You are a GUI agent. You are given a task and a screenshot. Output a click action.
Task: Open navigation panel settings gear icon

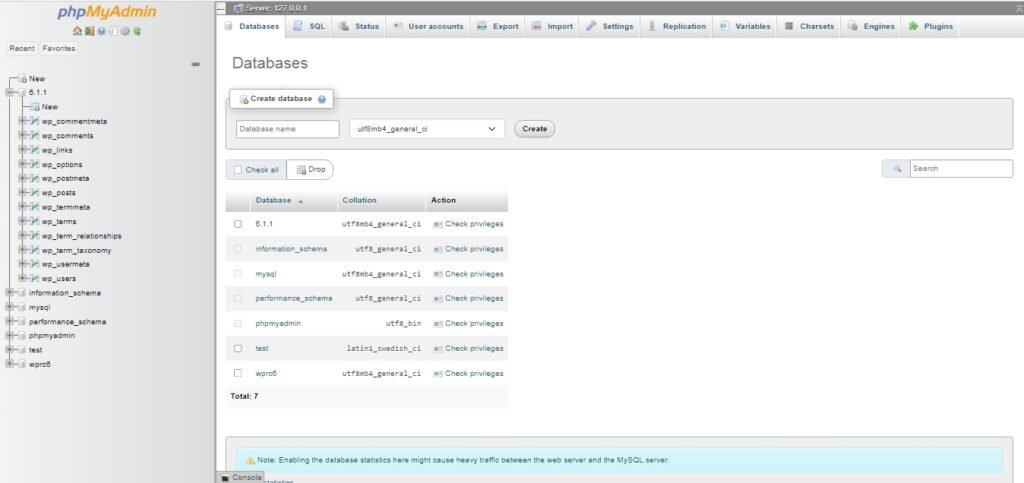[125, 31]
